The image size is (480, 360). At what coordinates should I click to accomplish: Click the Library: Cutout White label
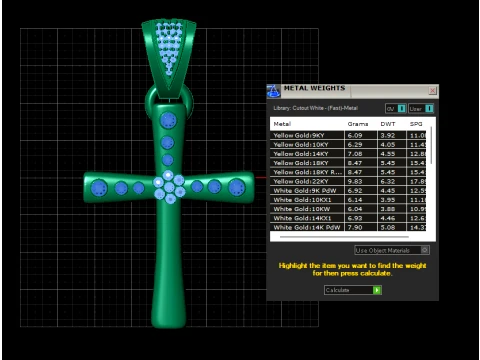click(x=315, y=108)
